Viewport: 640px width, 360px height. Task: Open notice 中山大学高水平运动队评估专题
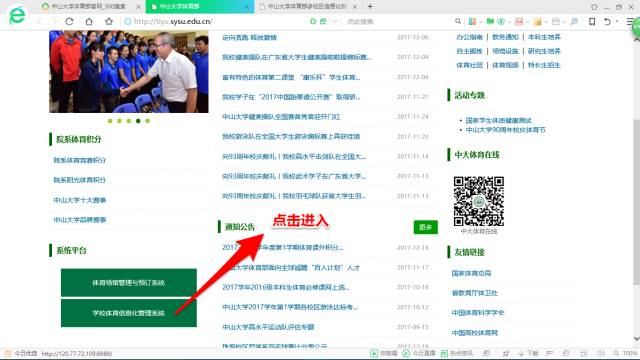click(x=268, y=327)
